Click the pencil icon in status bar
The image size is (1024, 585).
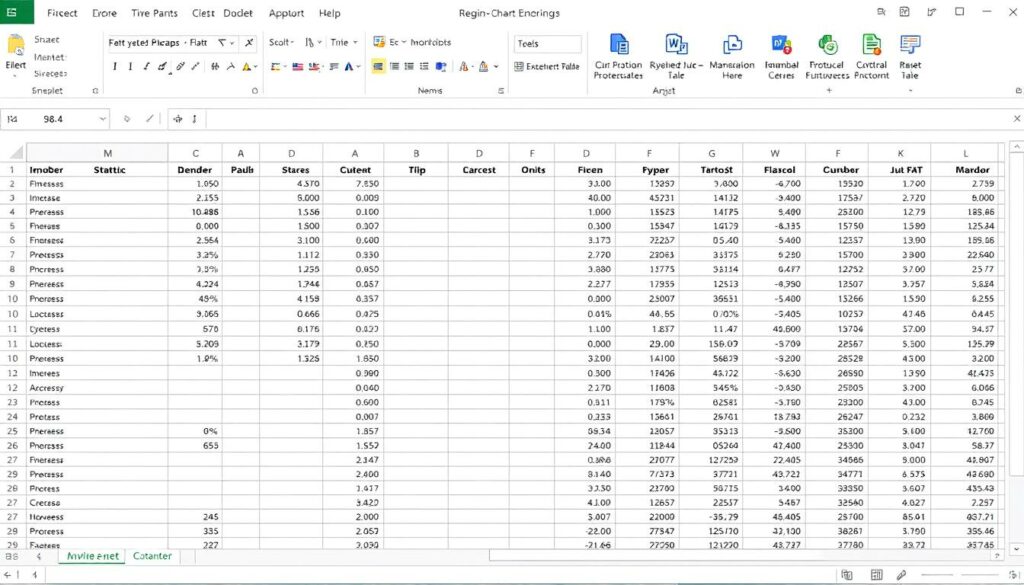[901, 575]
